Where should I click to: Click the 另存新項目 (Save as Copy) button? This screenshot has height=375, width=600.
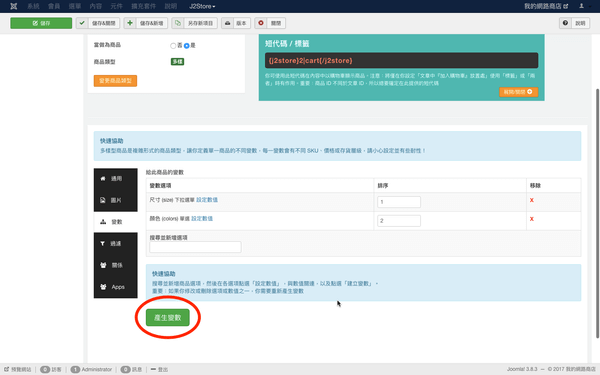click(195, 23)
